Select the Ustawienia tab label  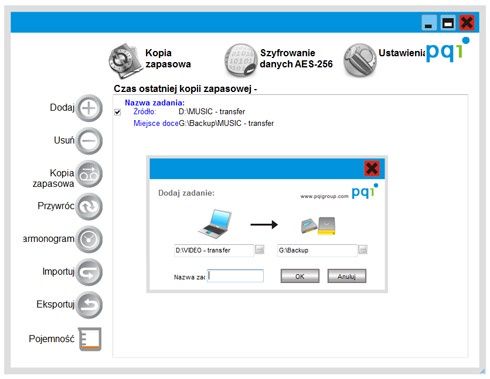[x=402, y=53]
